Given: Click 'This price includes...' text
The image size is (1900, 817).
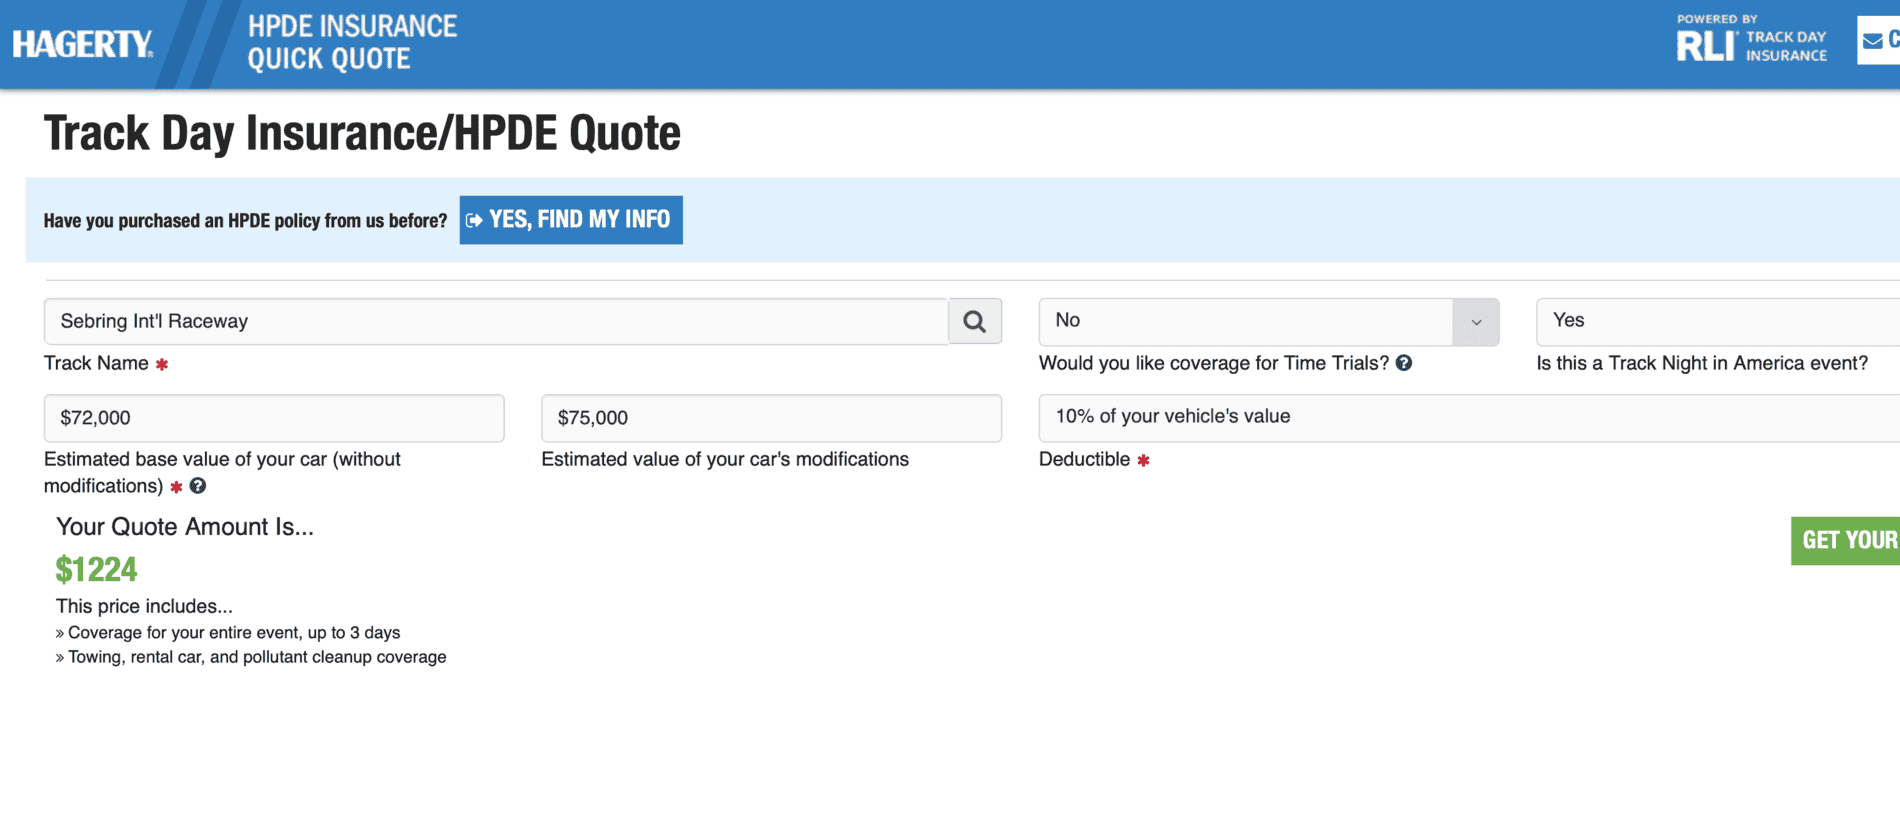Looking at the screenshot, I should [144, 606].
